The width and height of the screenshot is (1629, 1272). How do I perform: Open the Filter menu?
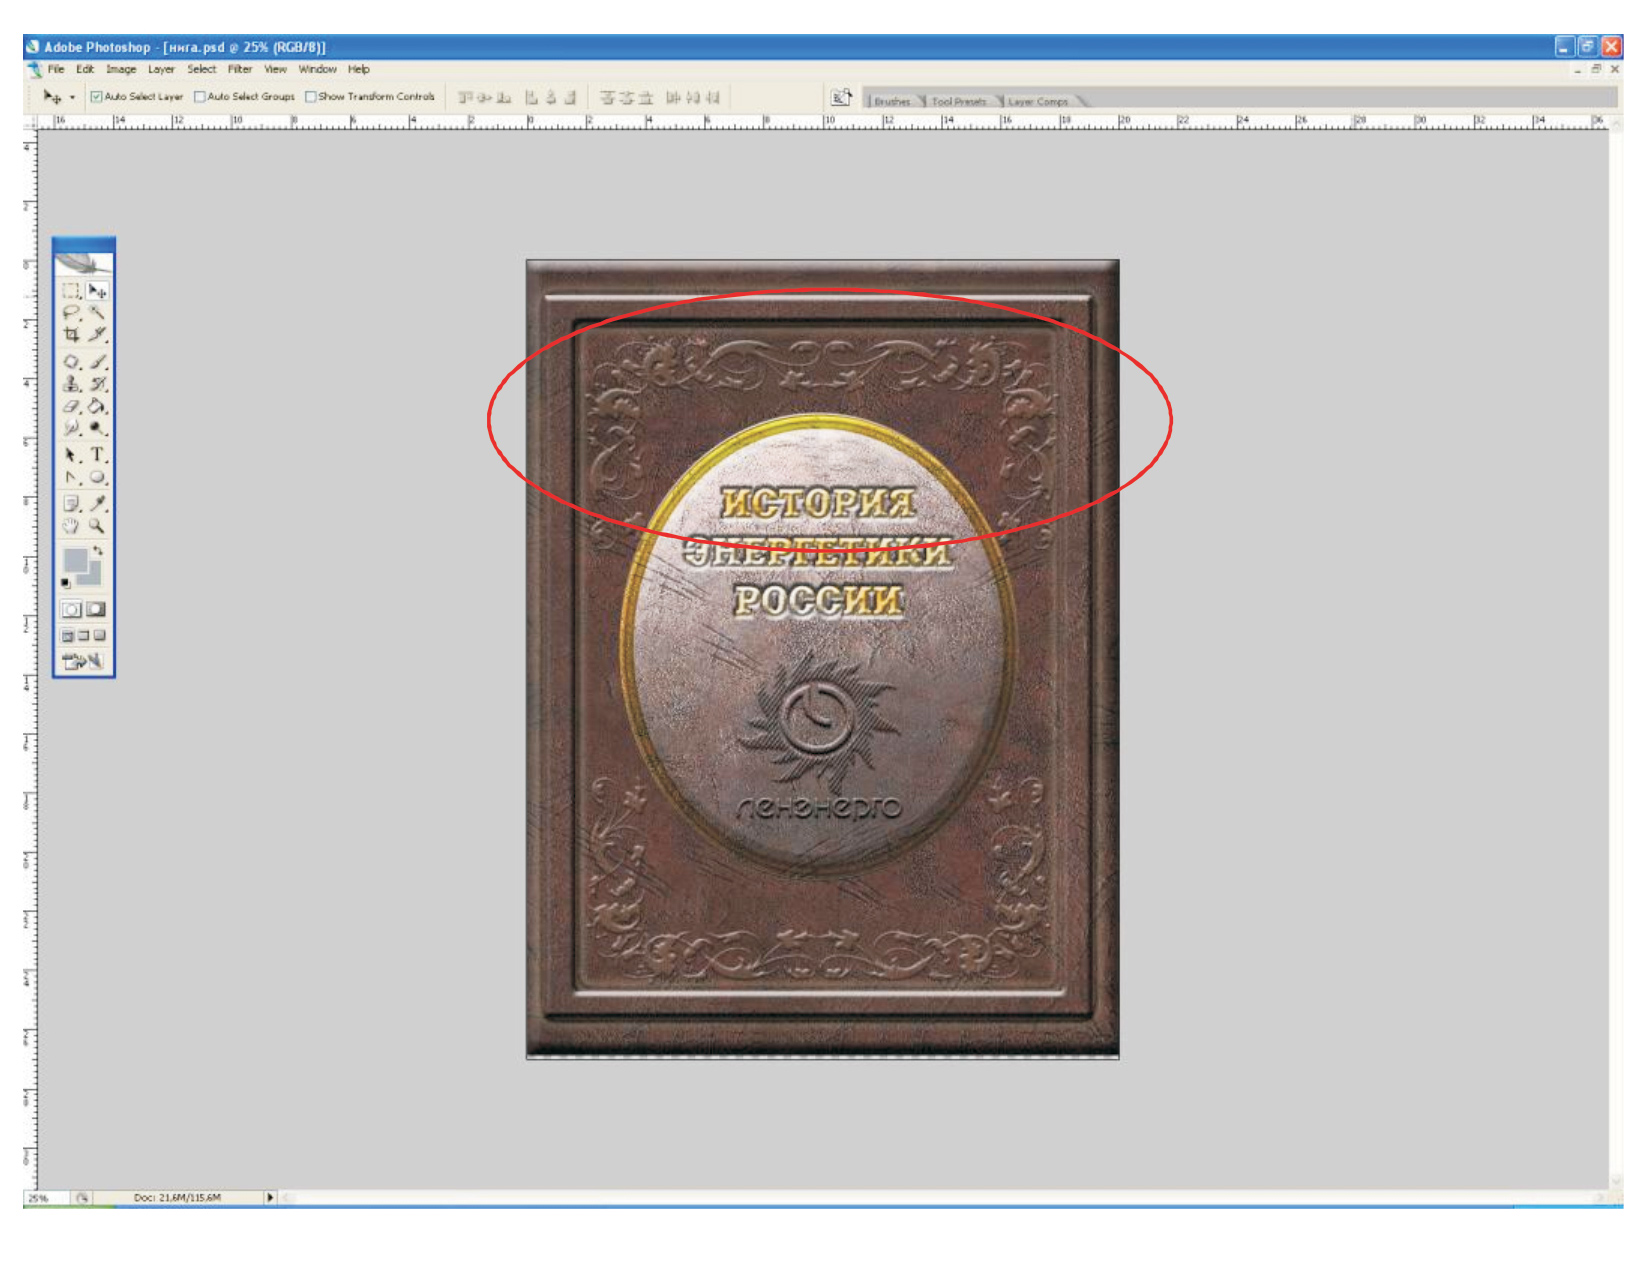click(240, 70)
